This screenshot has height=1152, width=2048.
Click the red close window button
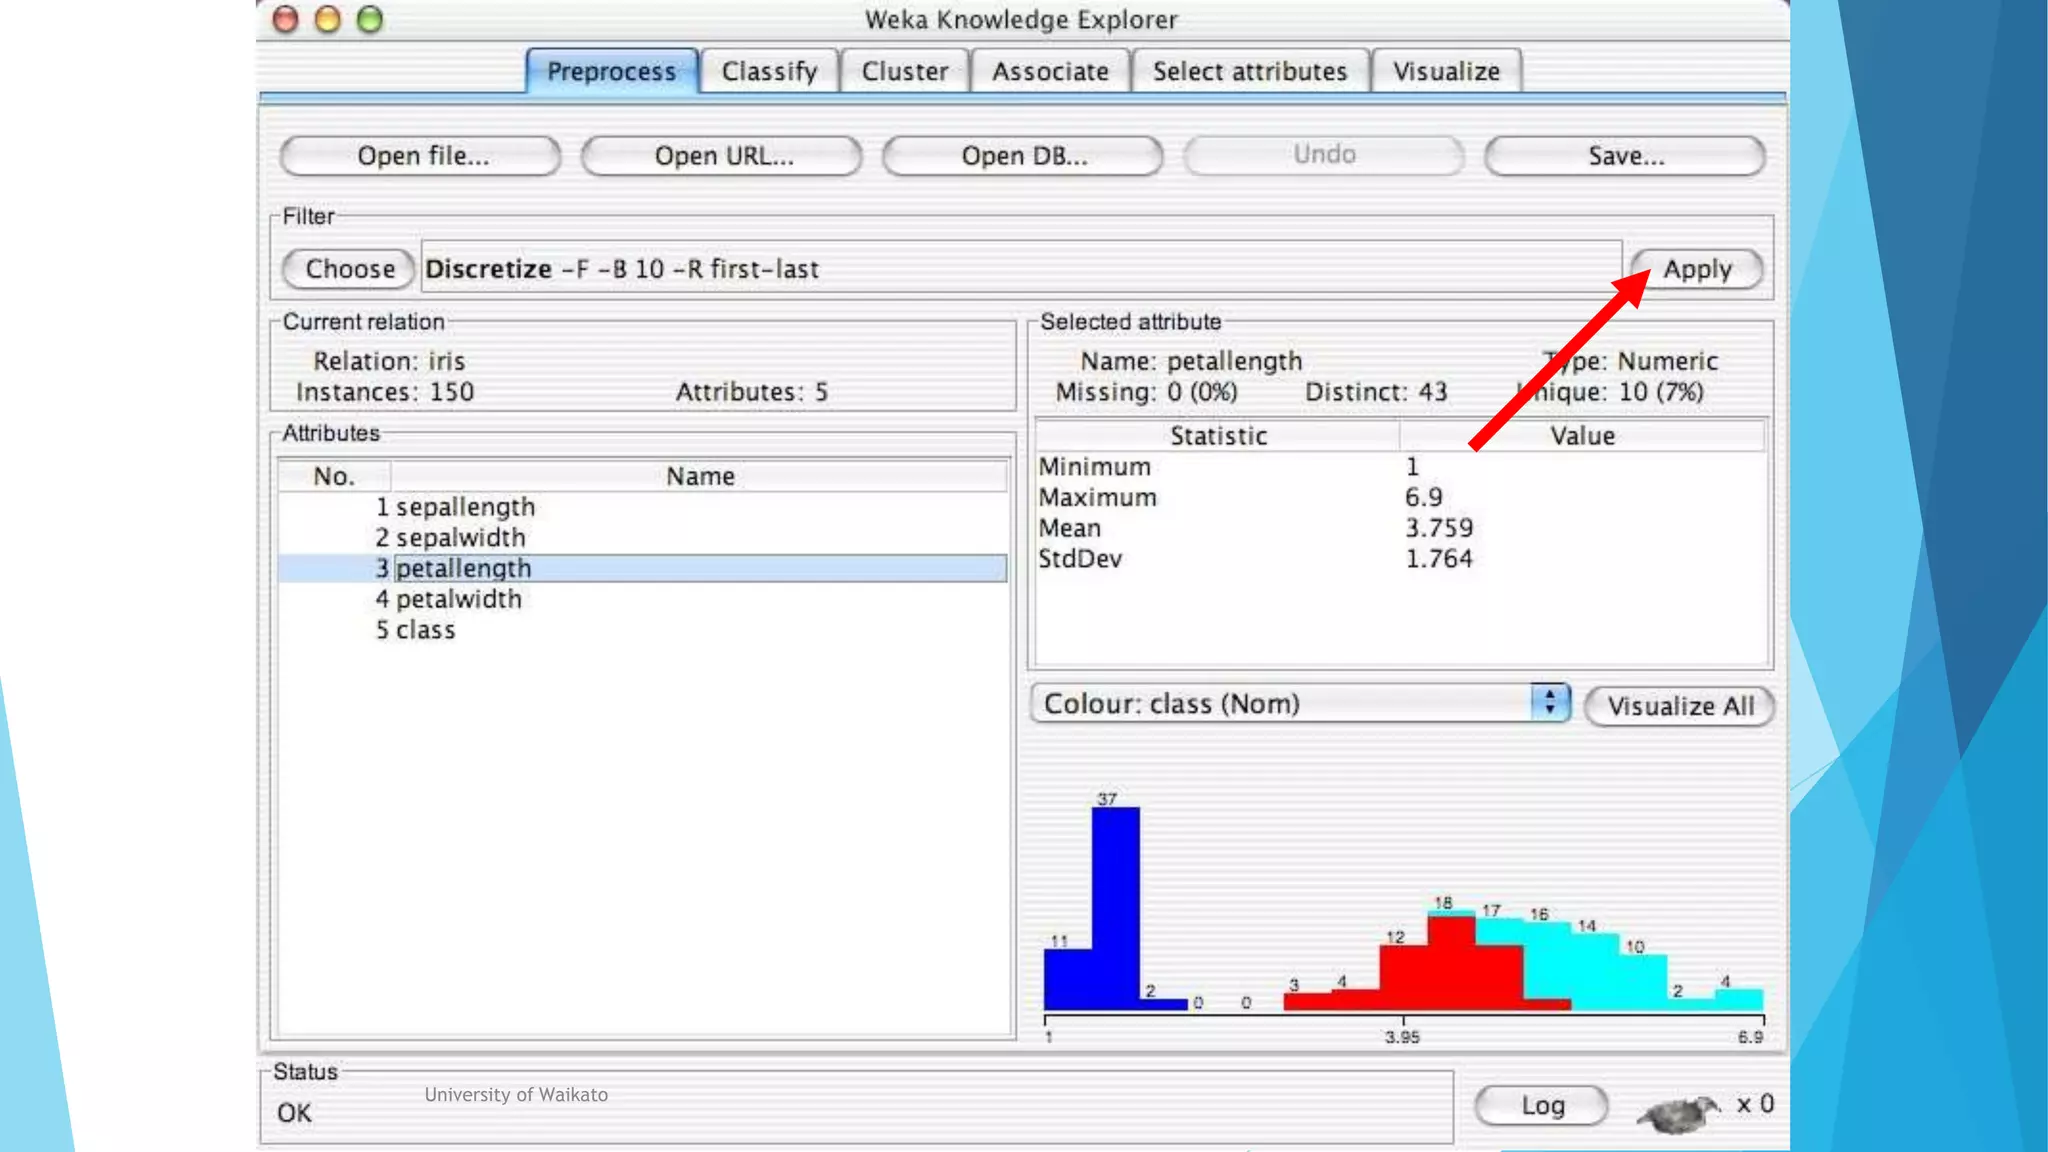pos(286,19)
